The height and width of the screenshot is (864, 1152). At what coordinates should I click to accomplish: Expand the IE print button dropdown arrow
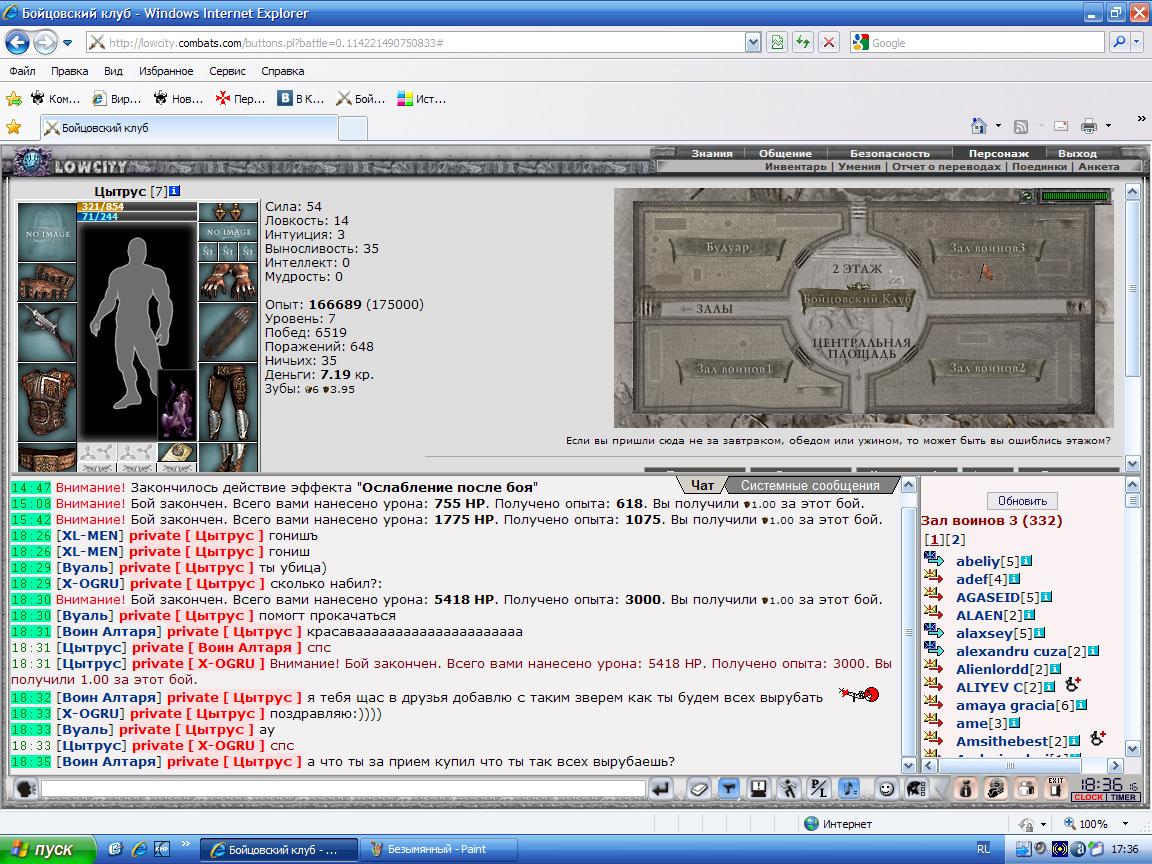click(1108, 126)
